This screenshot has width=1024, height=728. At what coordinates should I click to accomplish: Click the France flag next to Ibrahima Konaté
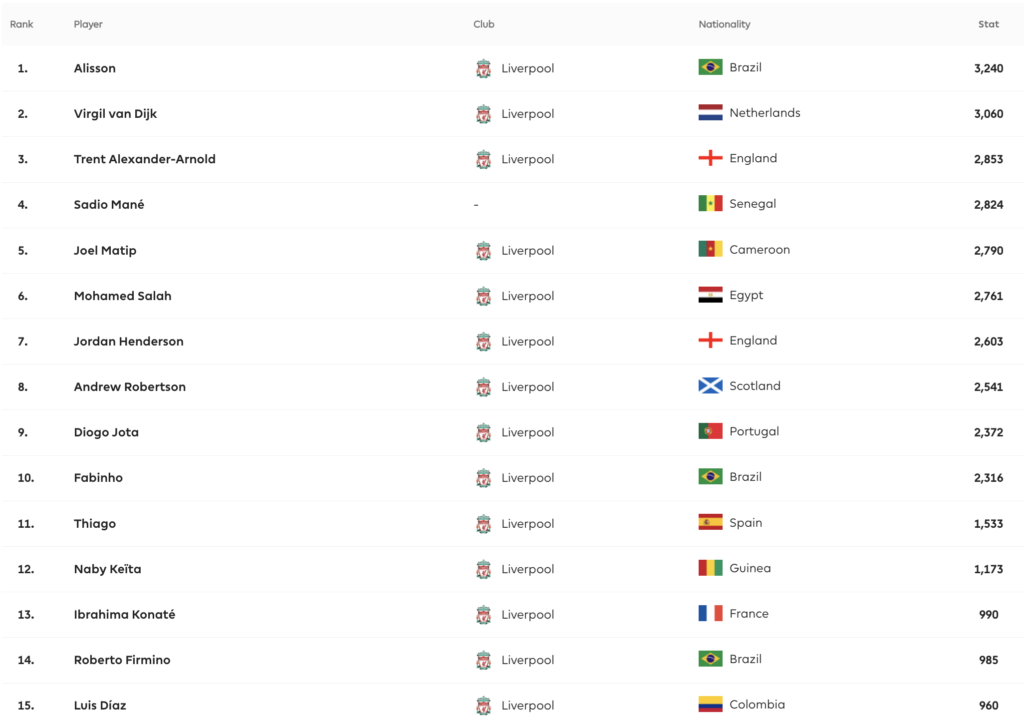(710, 614)
